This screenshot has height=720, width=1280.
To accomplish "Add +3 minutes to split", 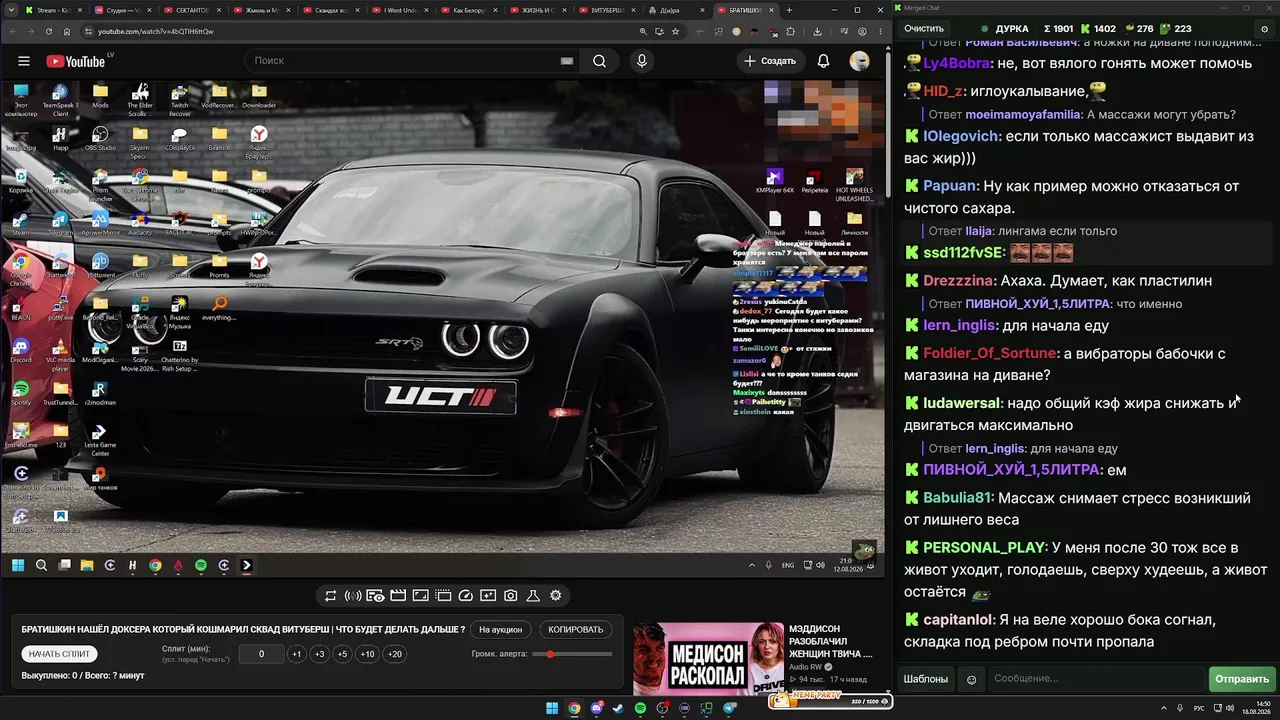I will (x=319, y=654).
